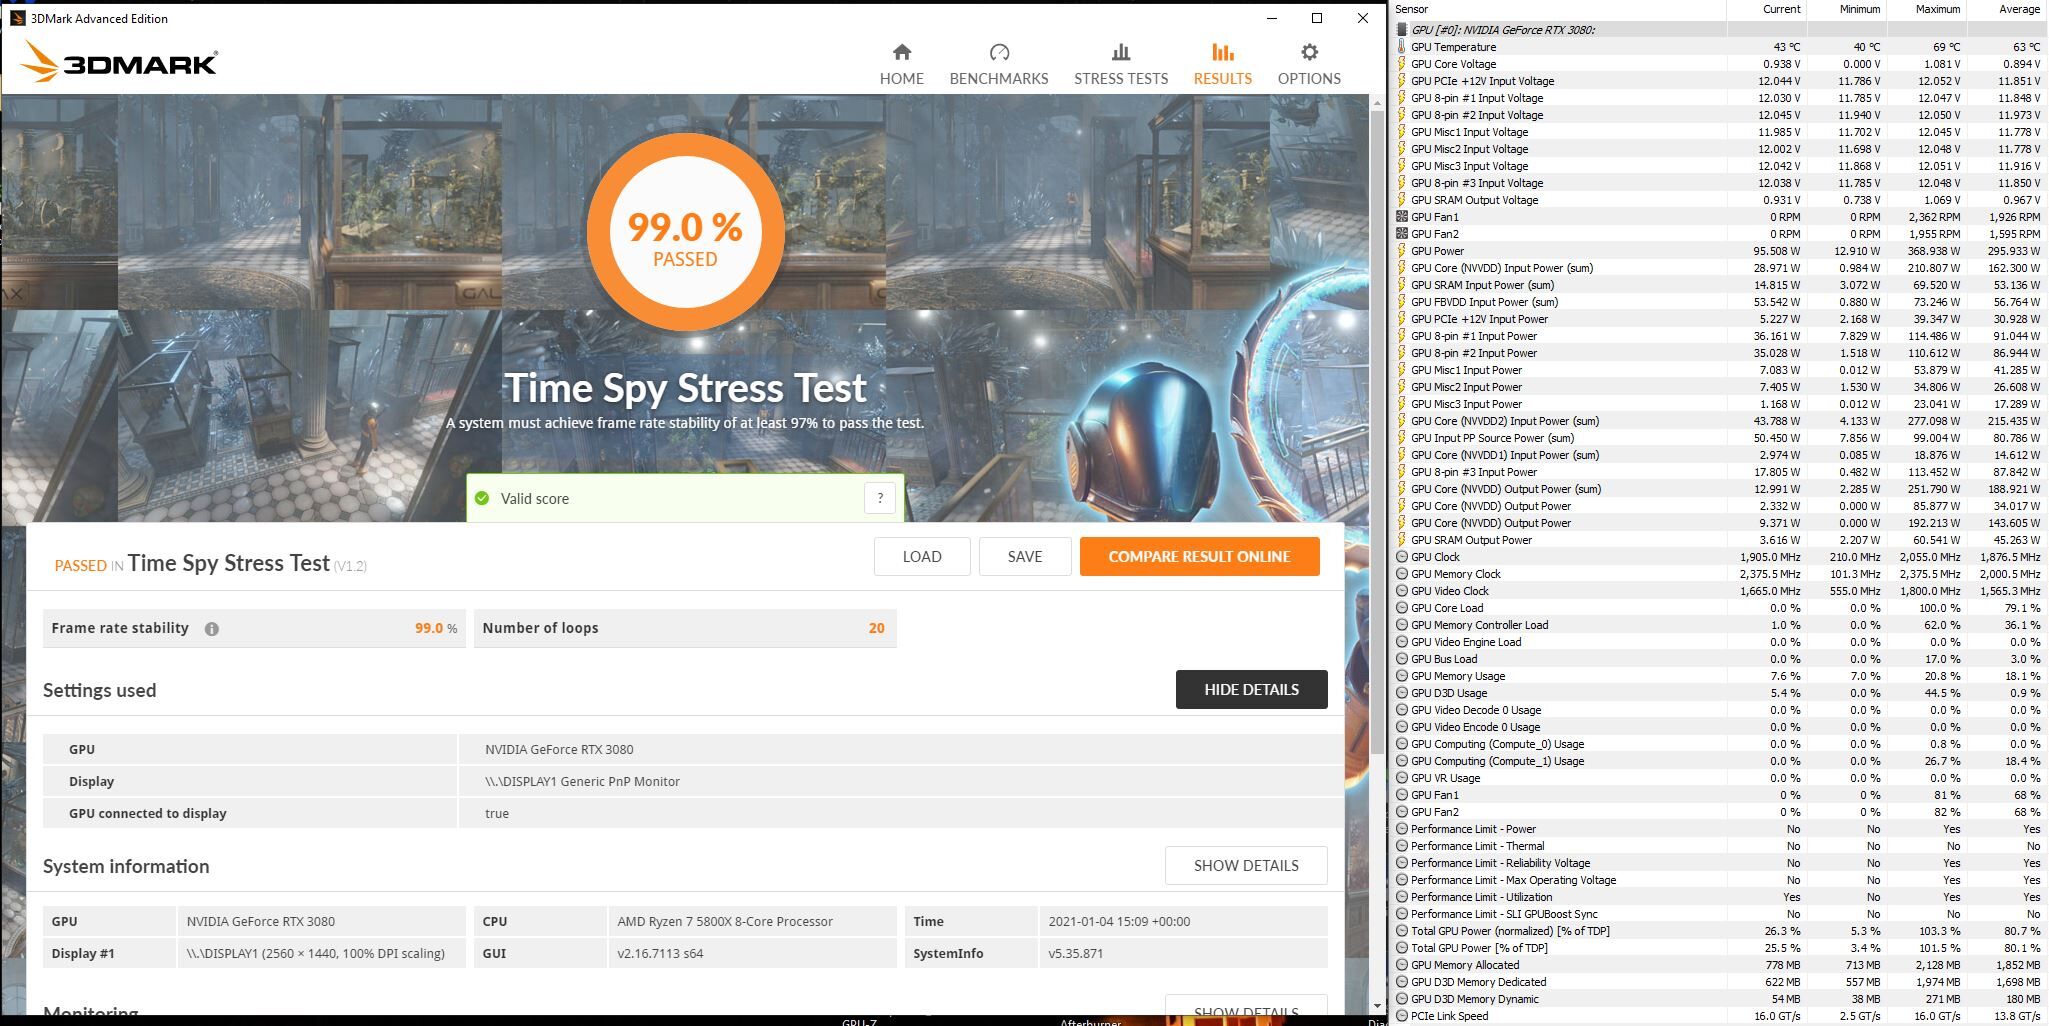
Task: Click the 99.0 % PASSED score circle
Action: click(685, 232)
